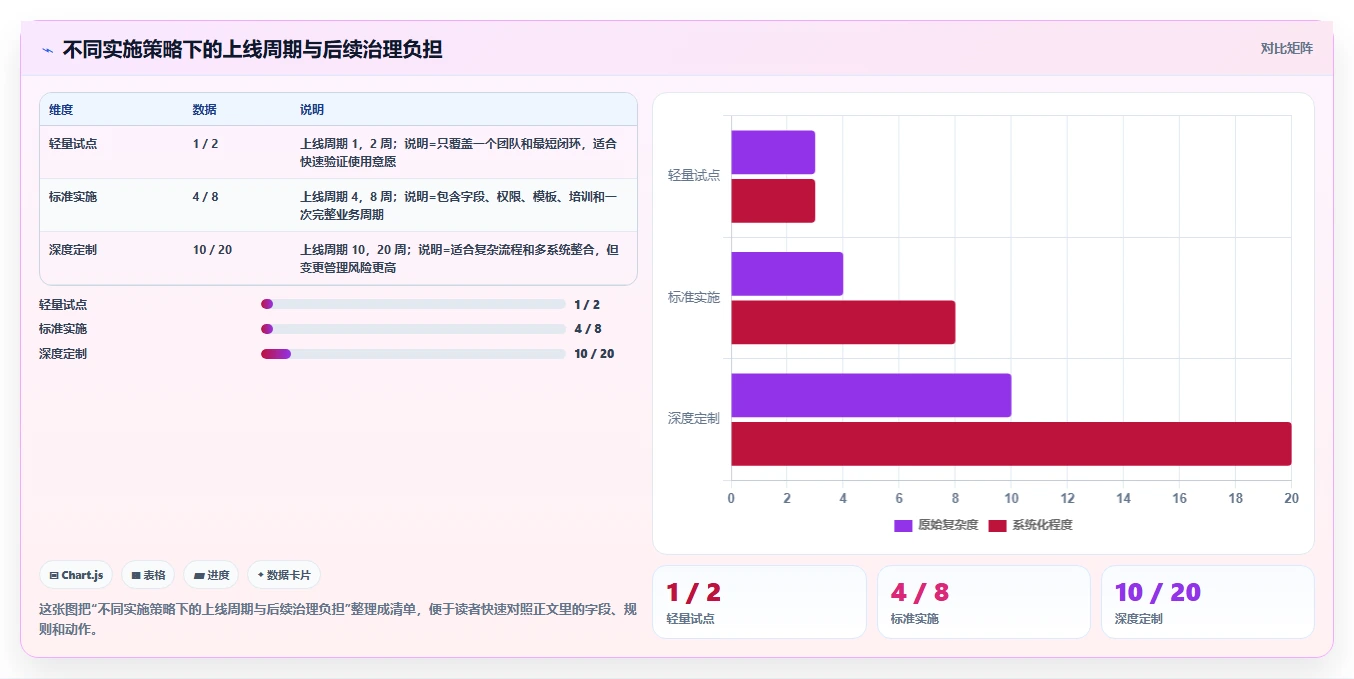Click the 标准实施 chart axis label
This screenshot has height=679, width=1354.
(x=694, y=297)
